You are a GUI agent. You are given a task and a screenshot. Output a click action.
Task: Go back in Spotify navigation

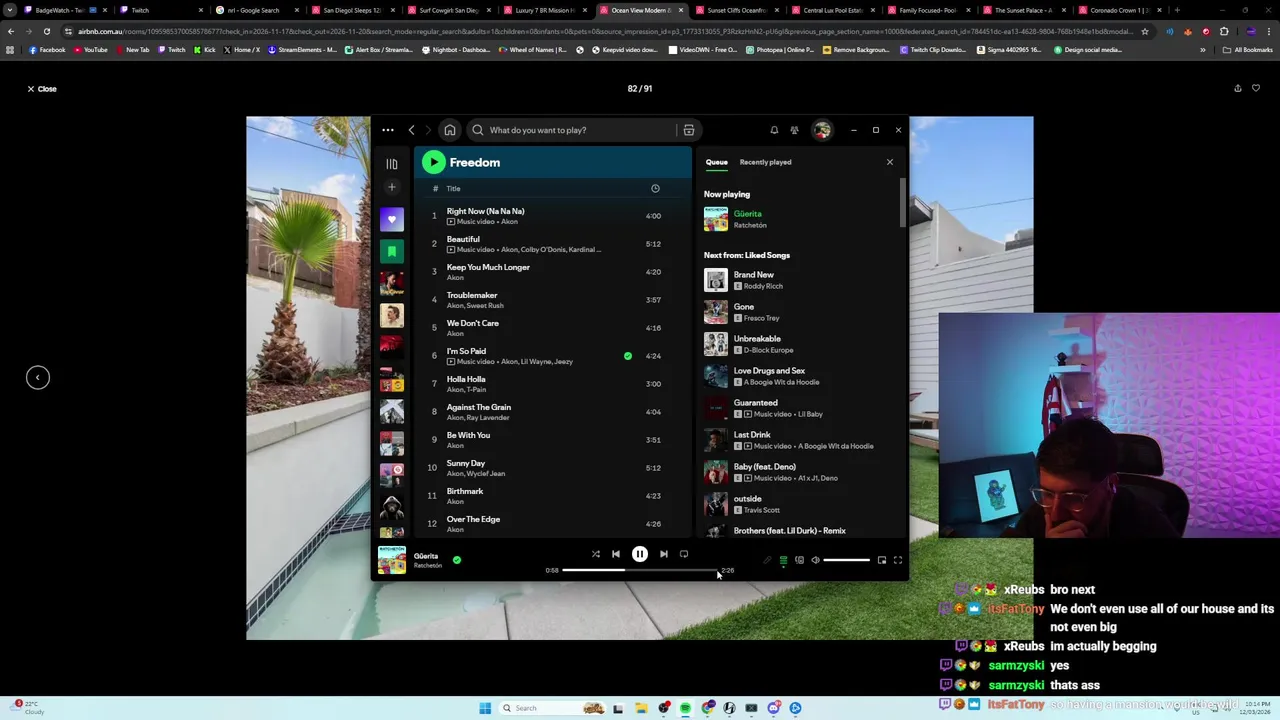tap(411, 130)
